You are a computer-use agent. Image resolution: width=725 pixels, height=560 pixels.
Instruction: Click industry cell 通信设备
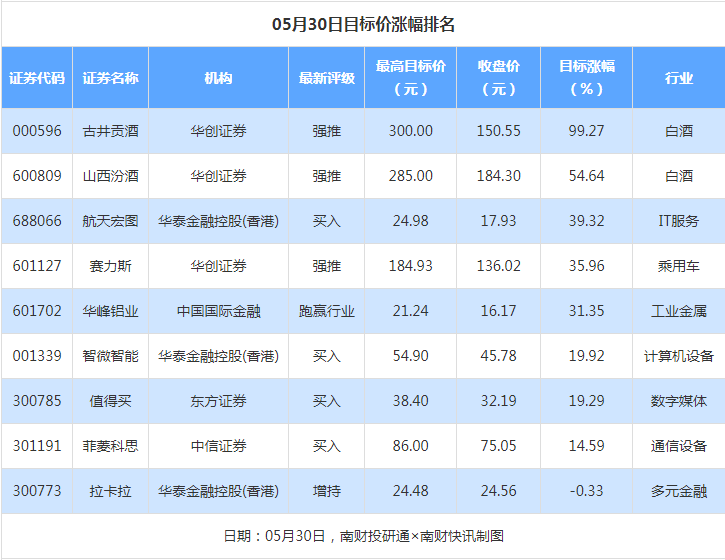pyautogui.click(x=679, y=445)
